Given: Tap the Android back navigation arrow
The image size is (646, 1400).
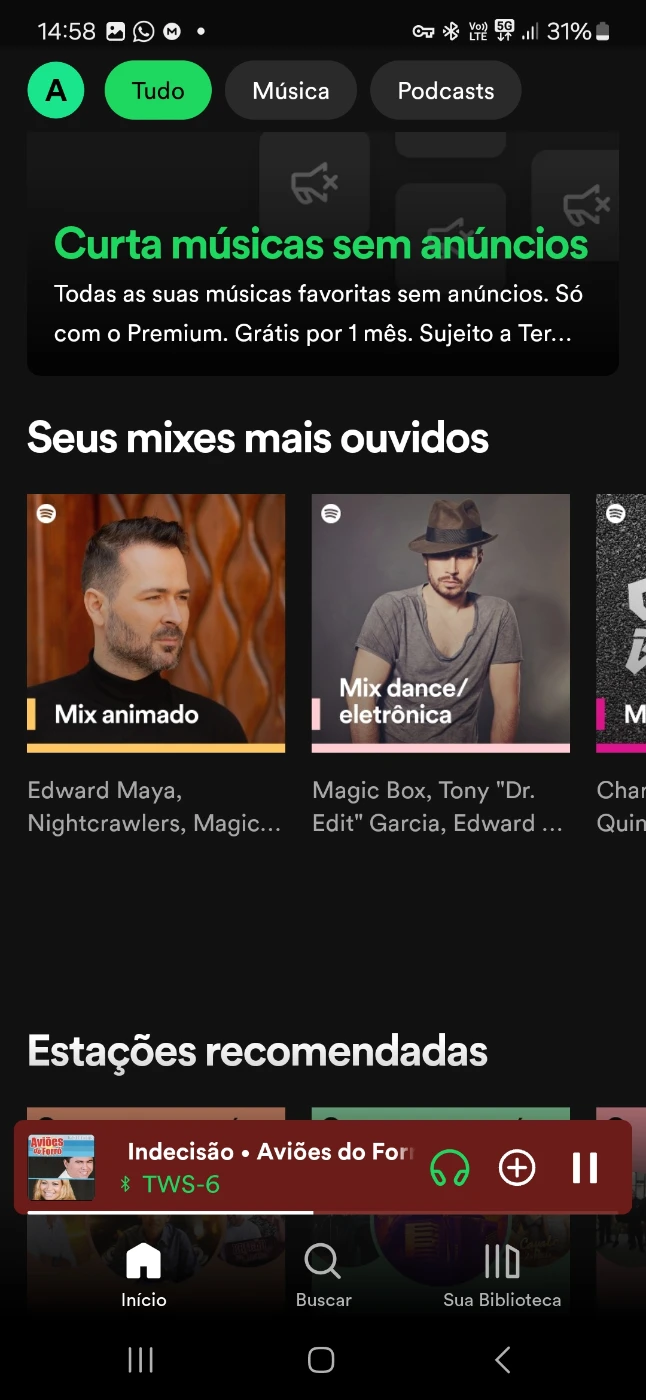Looking at the screenshot, I should (x=503, y=1359).
